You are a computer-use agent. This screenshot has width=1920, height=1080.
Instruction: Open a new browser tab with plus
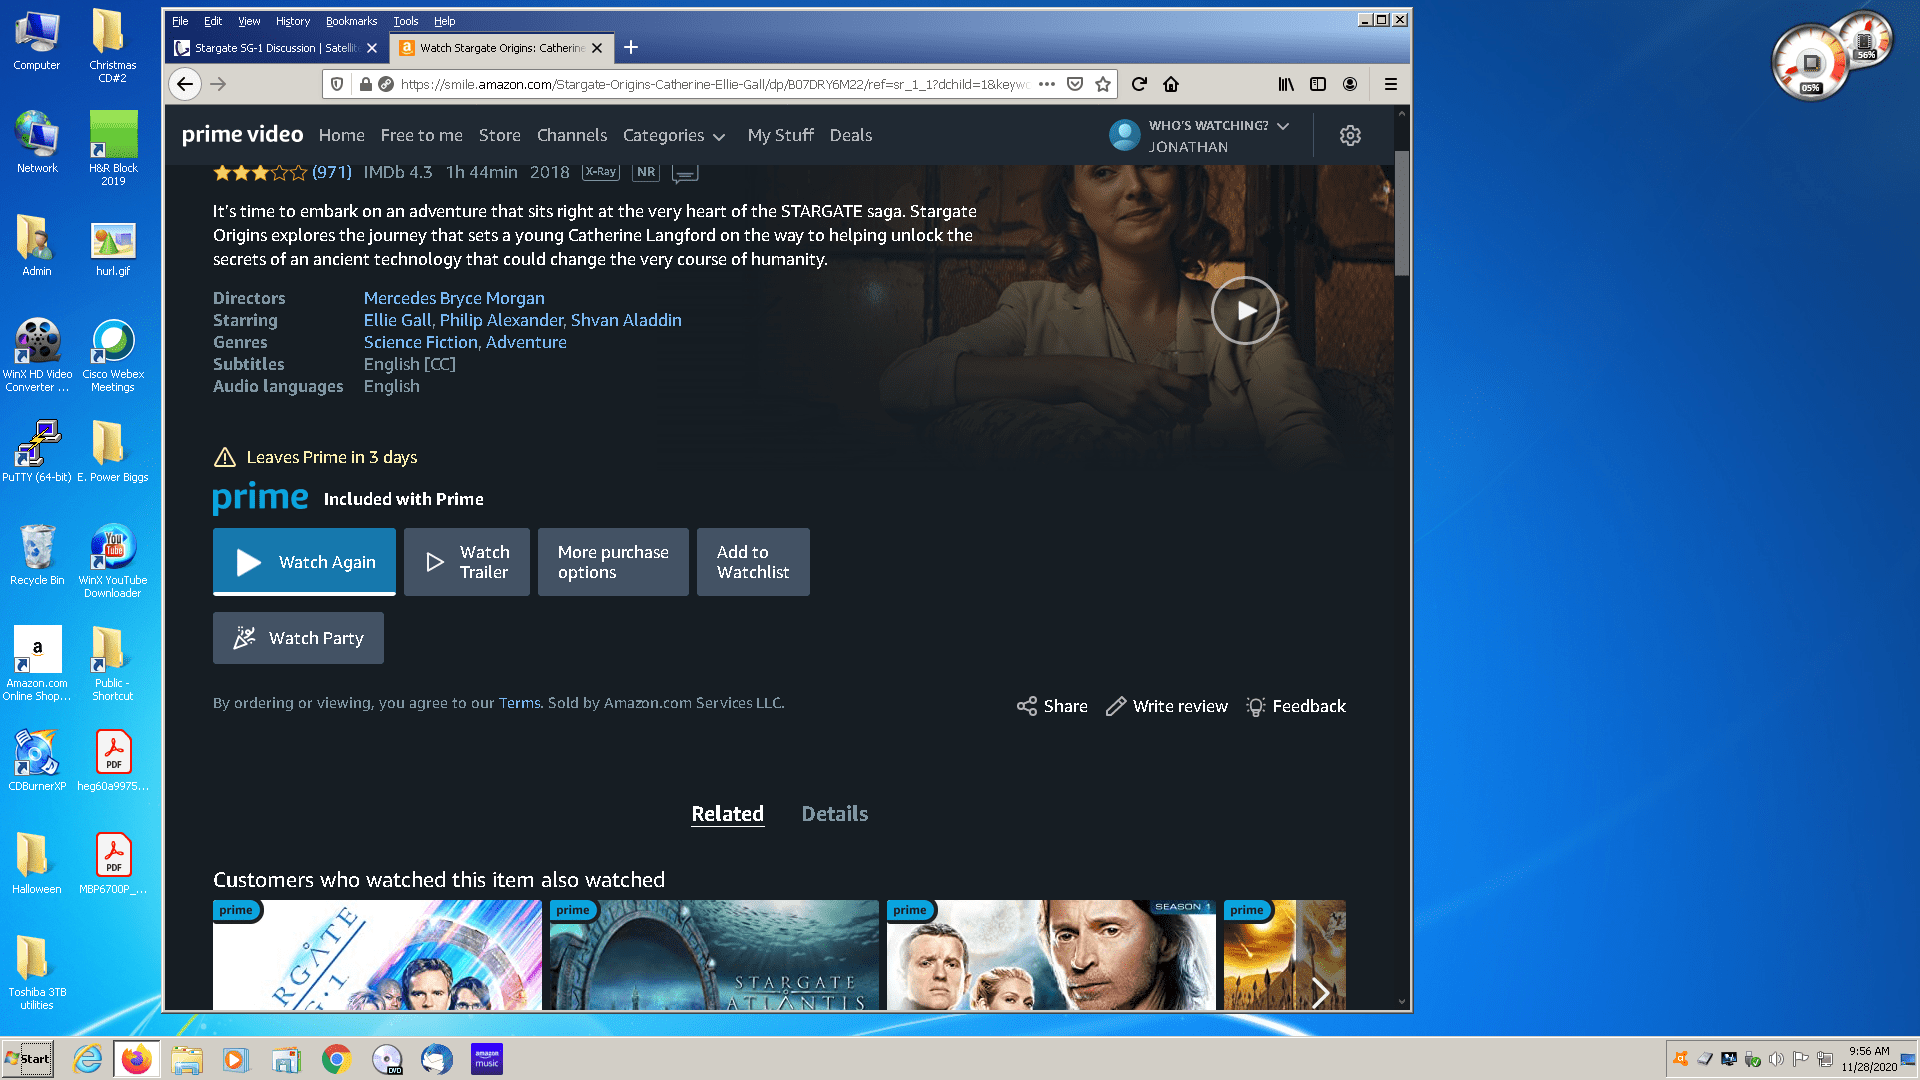(631, 47)
